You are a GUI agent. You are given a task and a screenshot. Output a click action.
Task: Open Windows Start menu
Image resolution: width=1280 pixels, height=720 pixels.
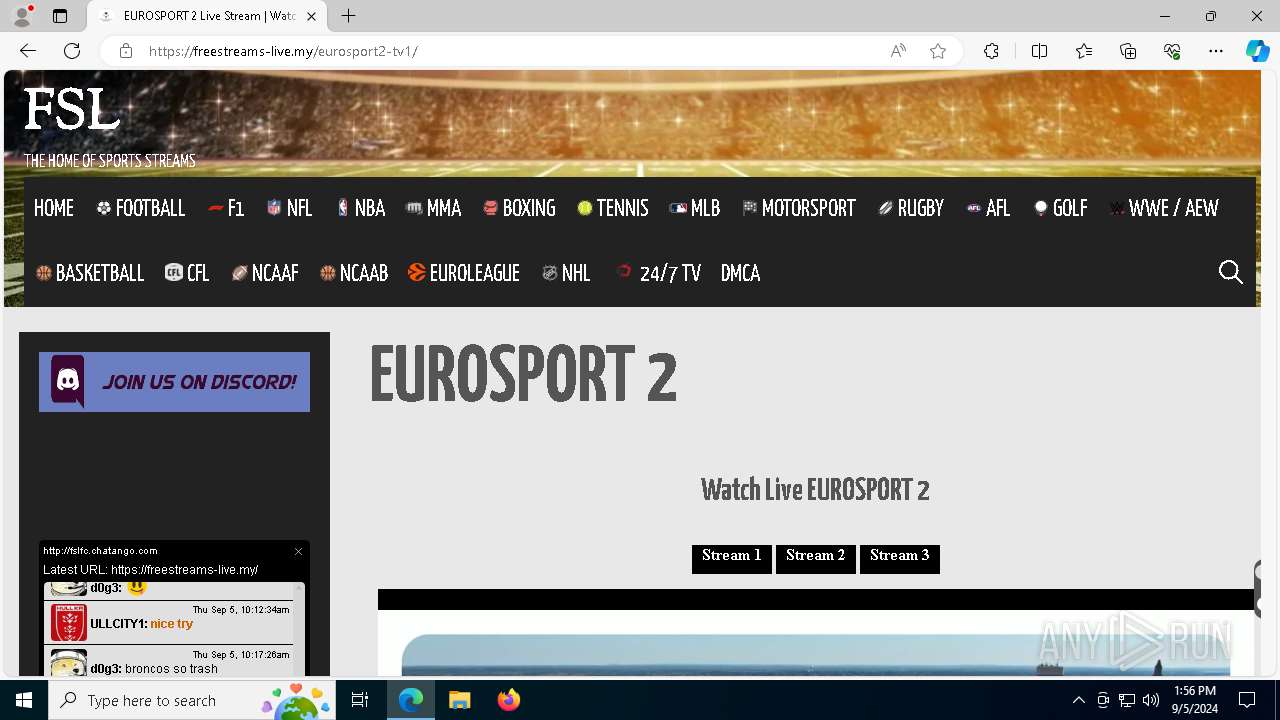click(24, 700)
